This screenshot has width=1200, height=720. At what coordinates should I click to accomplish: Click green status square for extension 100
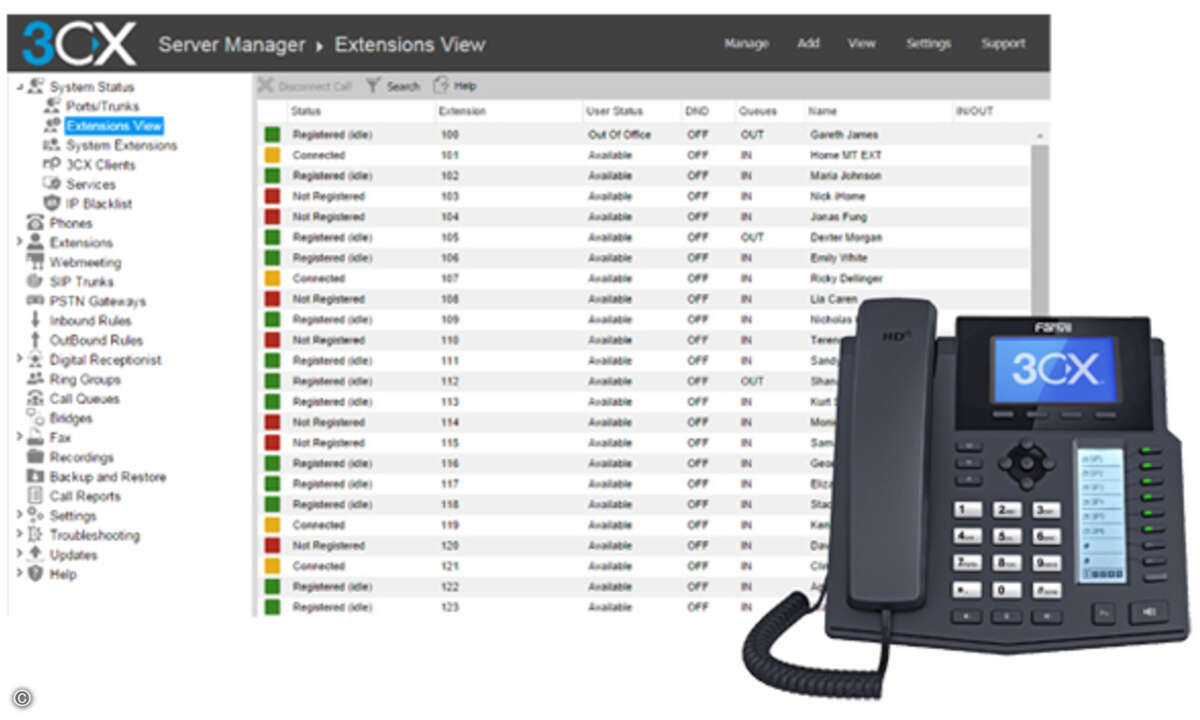click(x=272, y=134)
